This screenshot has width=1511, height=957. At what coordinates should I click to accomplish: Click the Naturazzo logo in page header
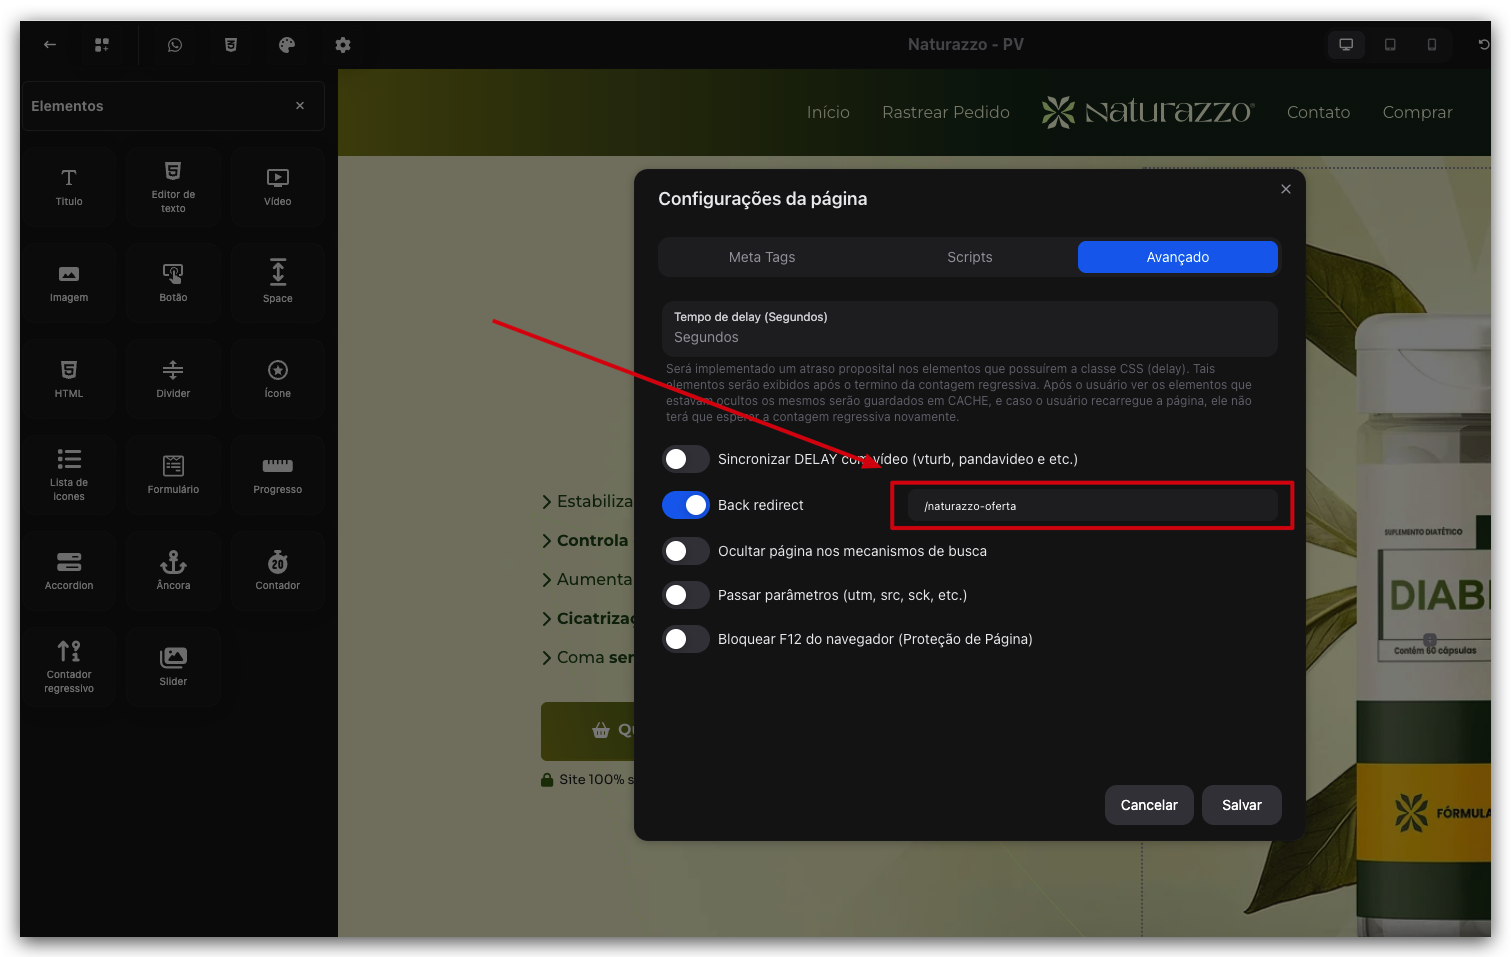pos(1148,112)
